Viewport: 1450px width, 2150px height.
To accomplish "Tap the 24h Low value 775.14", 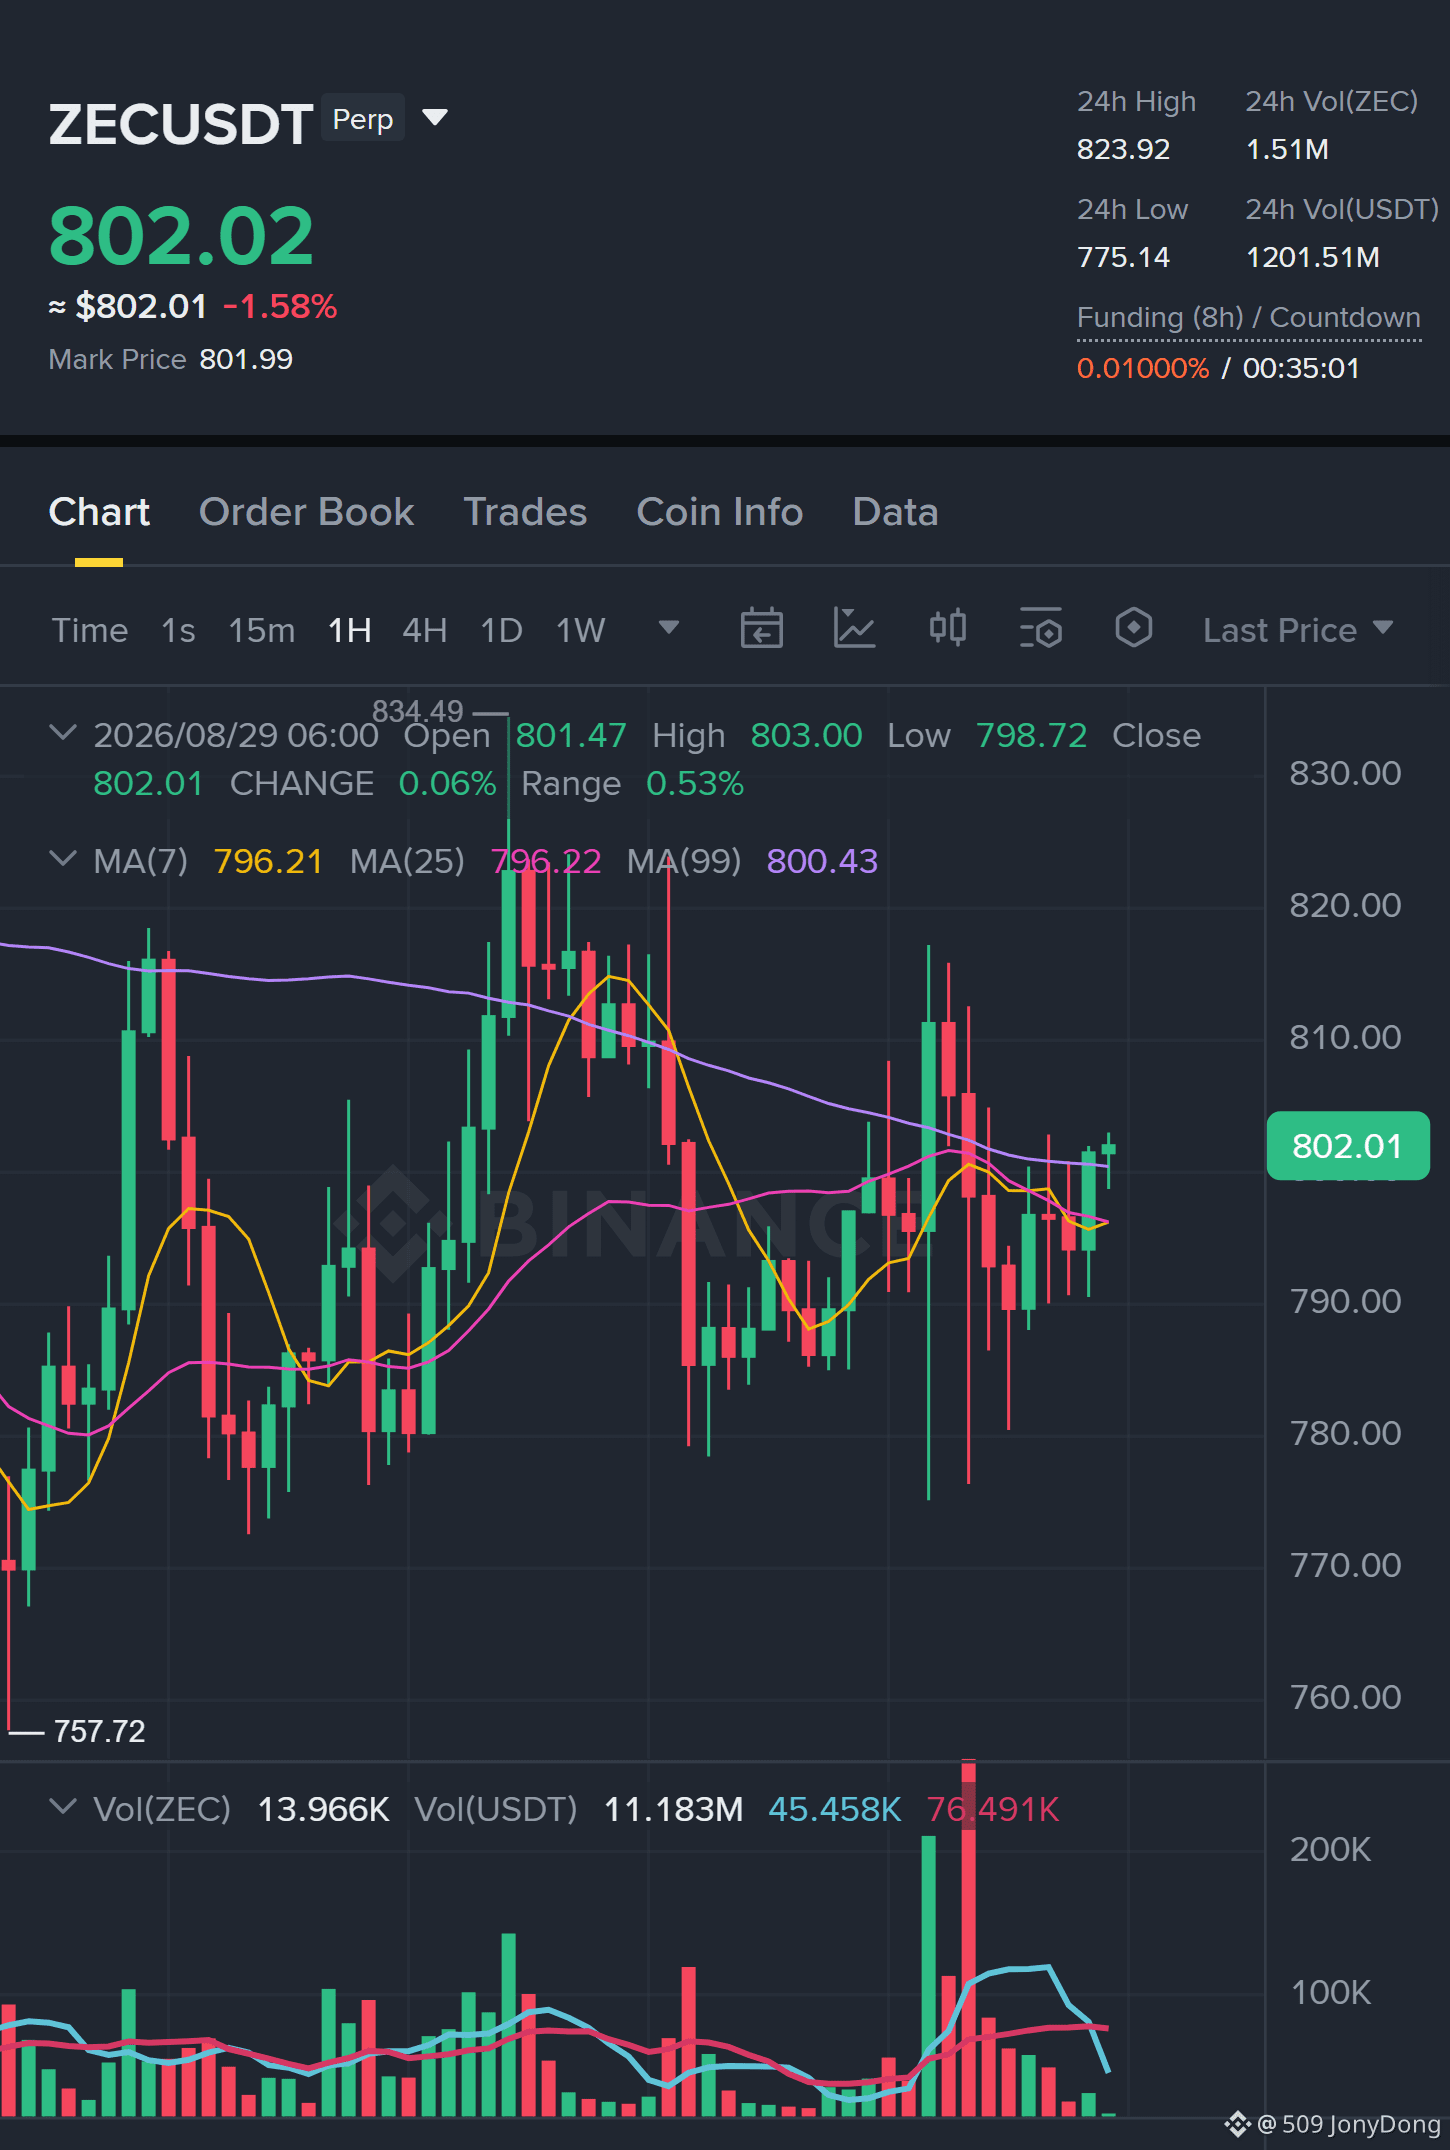I will pos(1123,257).
